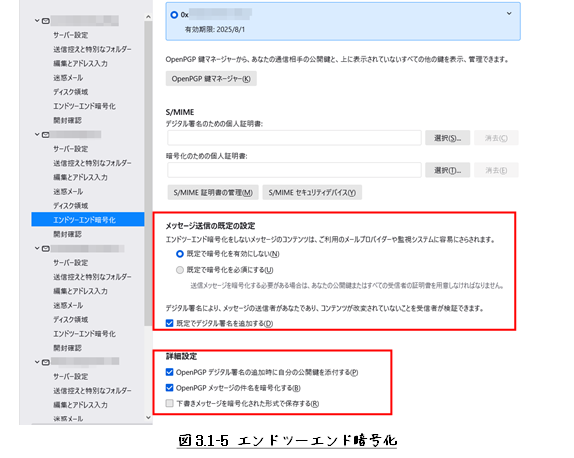Screen dimensions: 574x458
Task: Open S/MIME 証明書の管理 button
Action: point(213,193)
